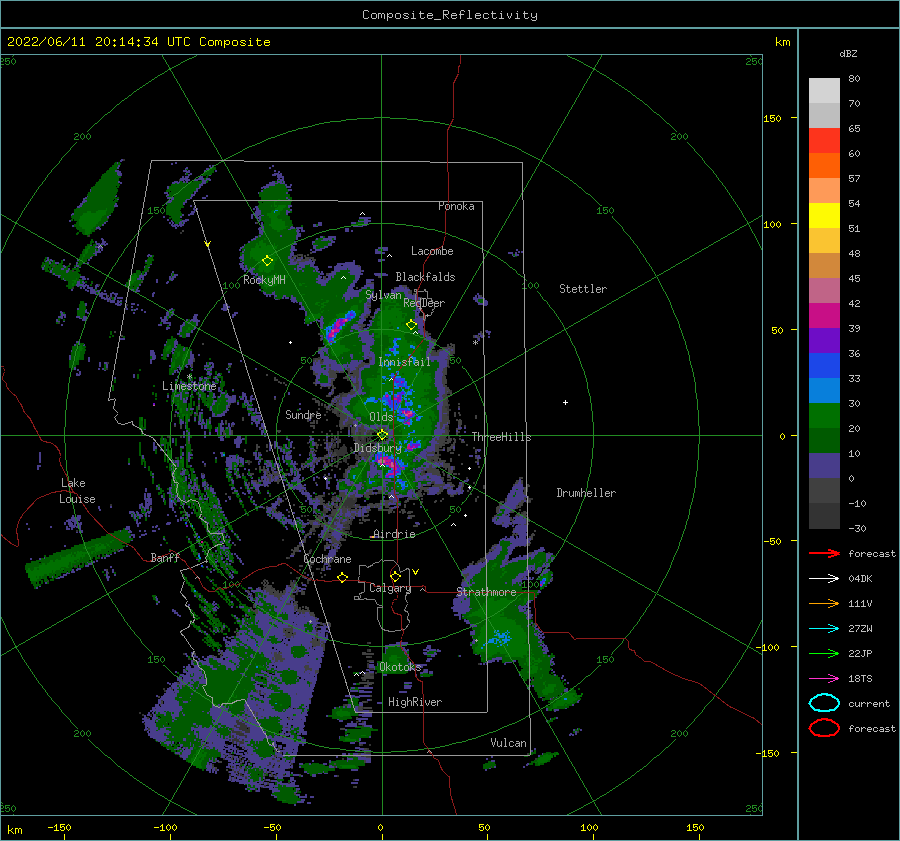The height and width of the screenshot is (841, 900).
Task: Click the Lacombe town label
Action: click(x=432, y=251)
